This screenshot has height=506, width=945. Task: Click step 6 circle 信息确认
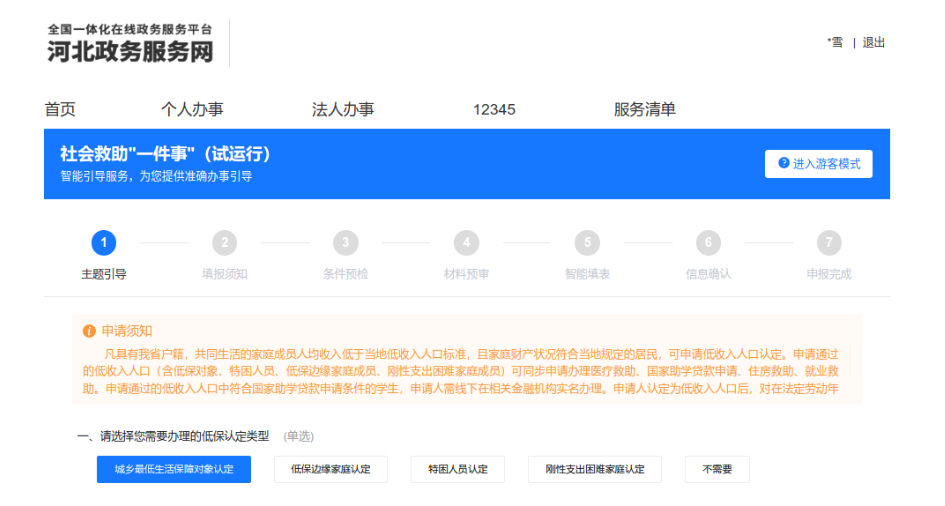(x=708, y=243)
